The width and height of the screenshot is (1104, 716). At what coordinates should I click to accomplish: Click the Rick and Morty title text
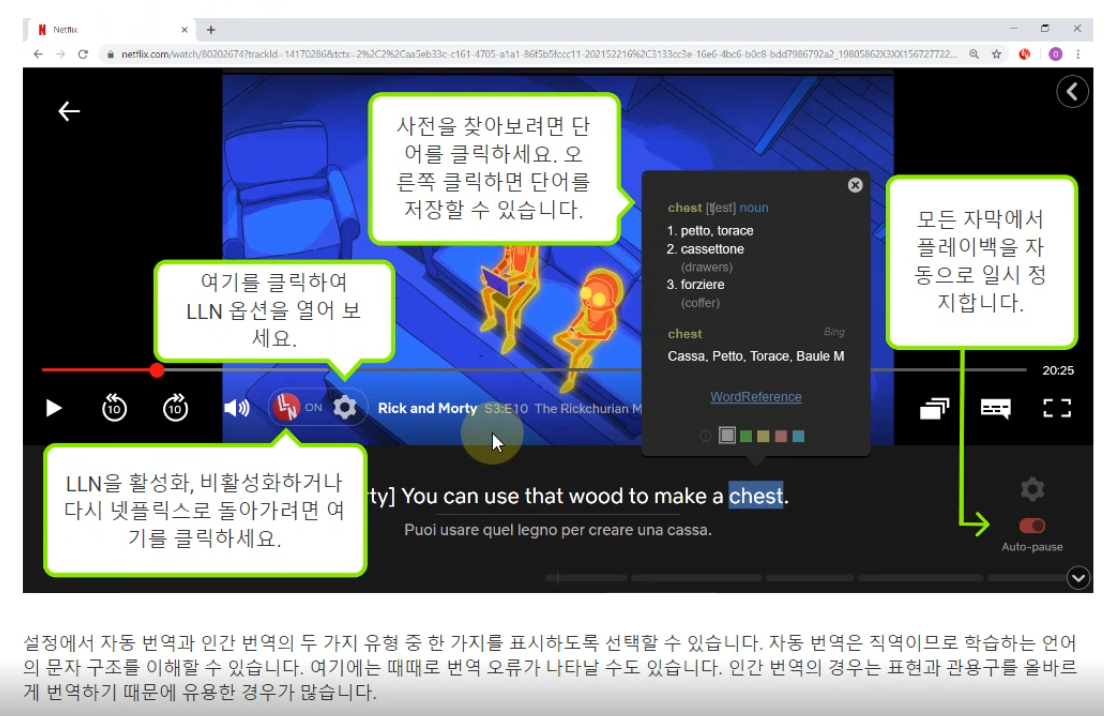click(427, 408)
